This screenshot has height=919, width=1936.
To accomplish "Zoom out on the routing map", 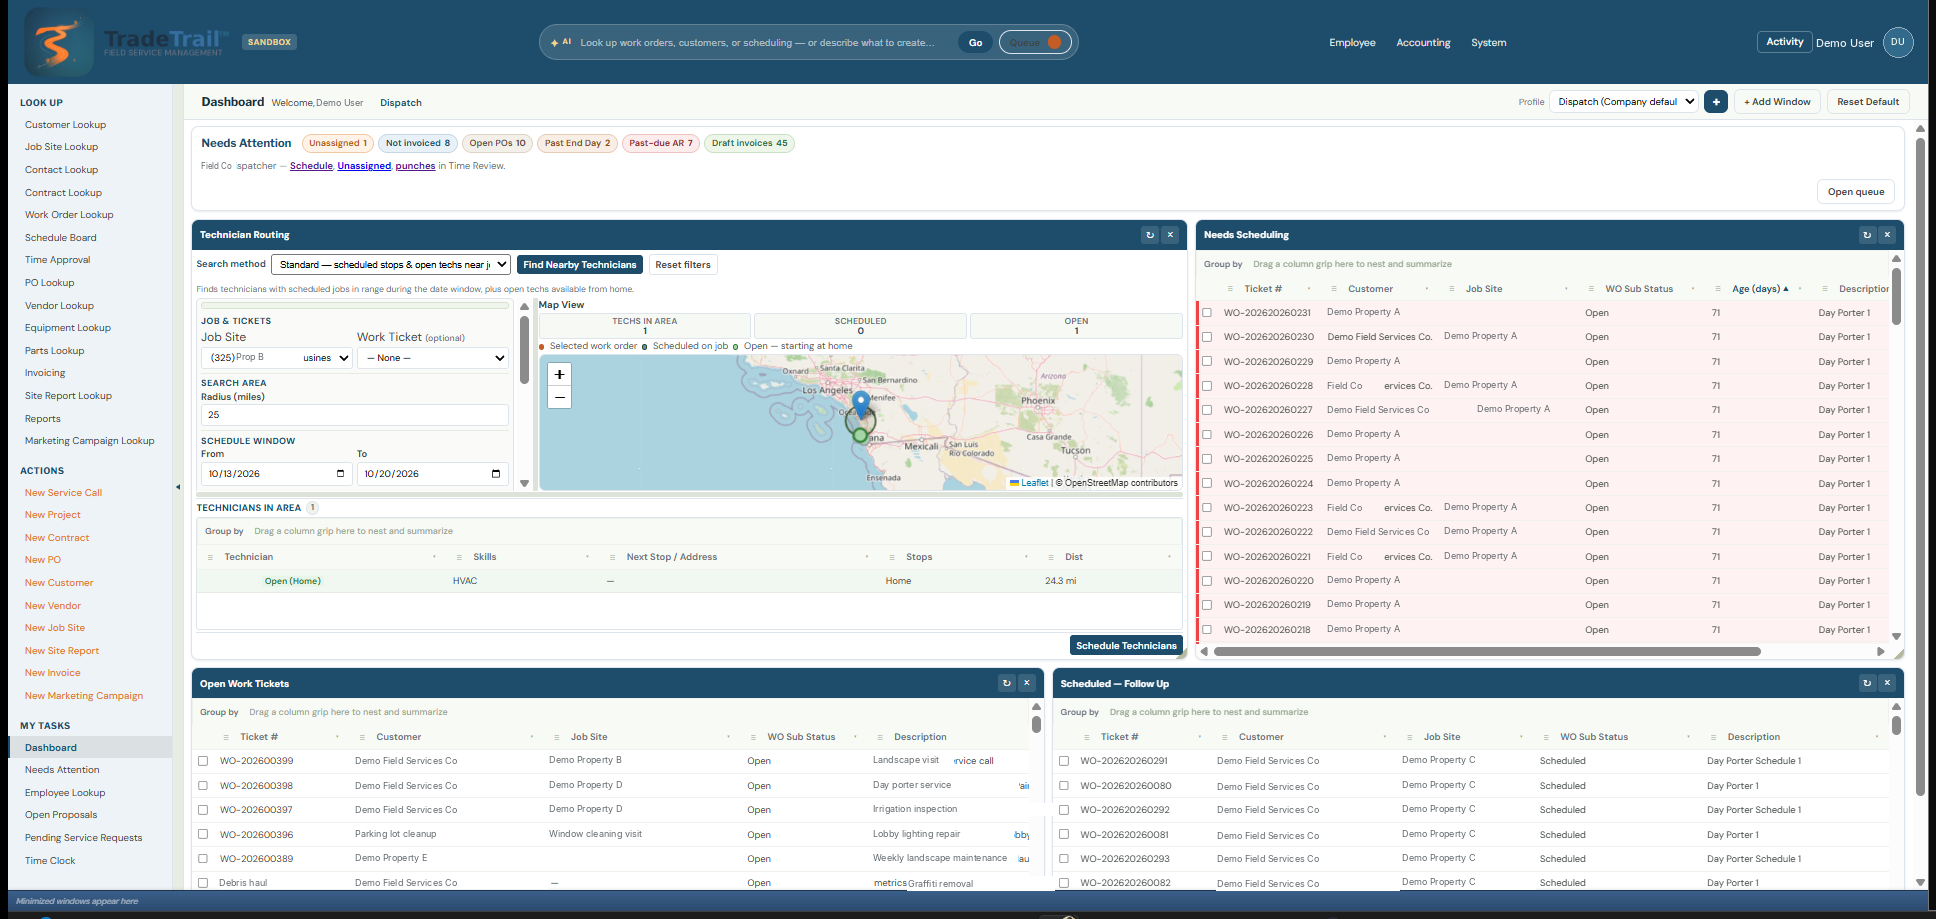I will click(x=560, y=397).
